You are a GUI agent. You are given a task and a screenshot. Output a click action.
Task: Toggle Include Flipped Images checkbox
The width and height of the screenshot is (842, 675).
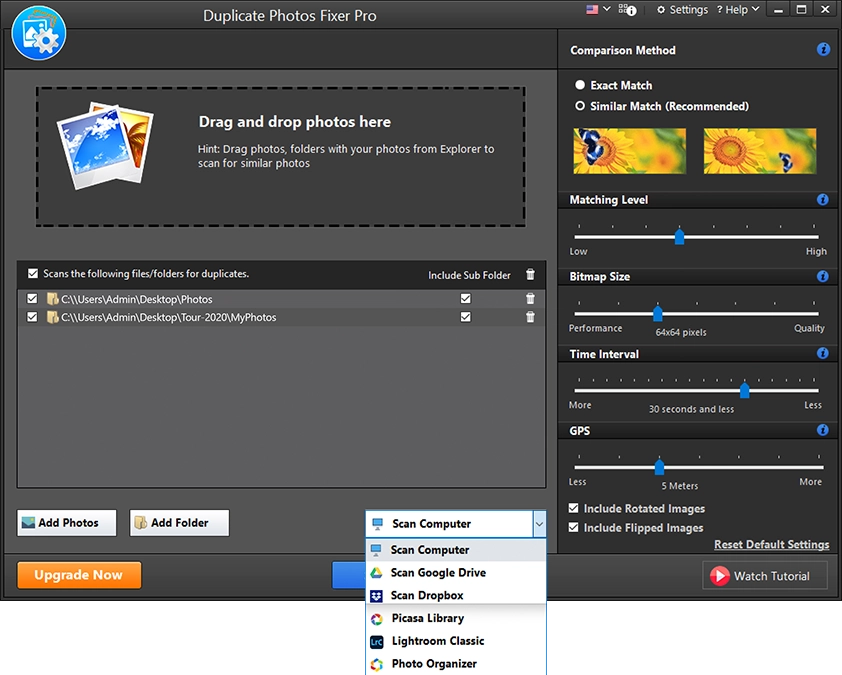(574, 527)
